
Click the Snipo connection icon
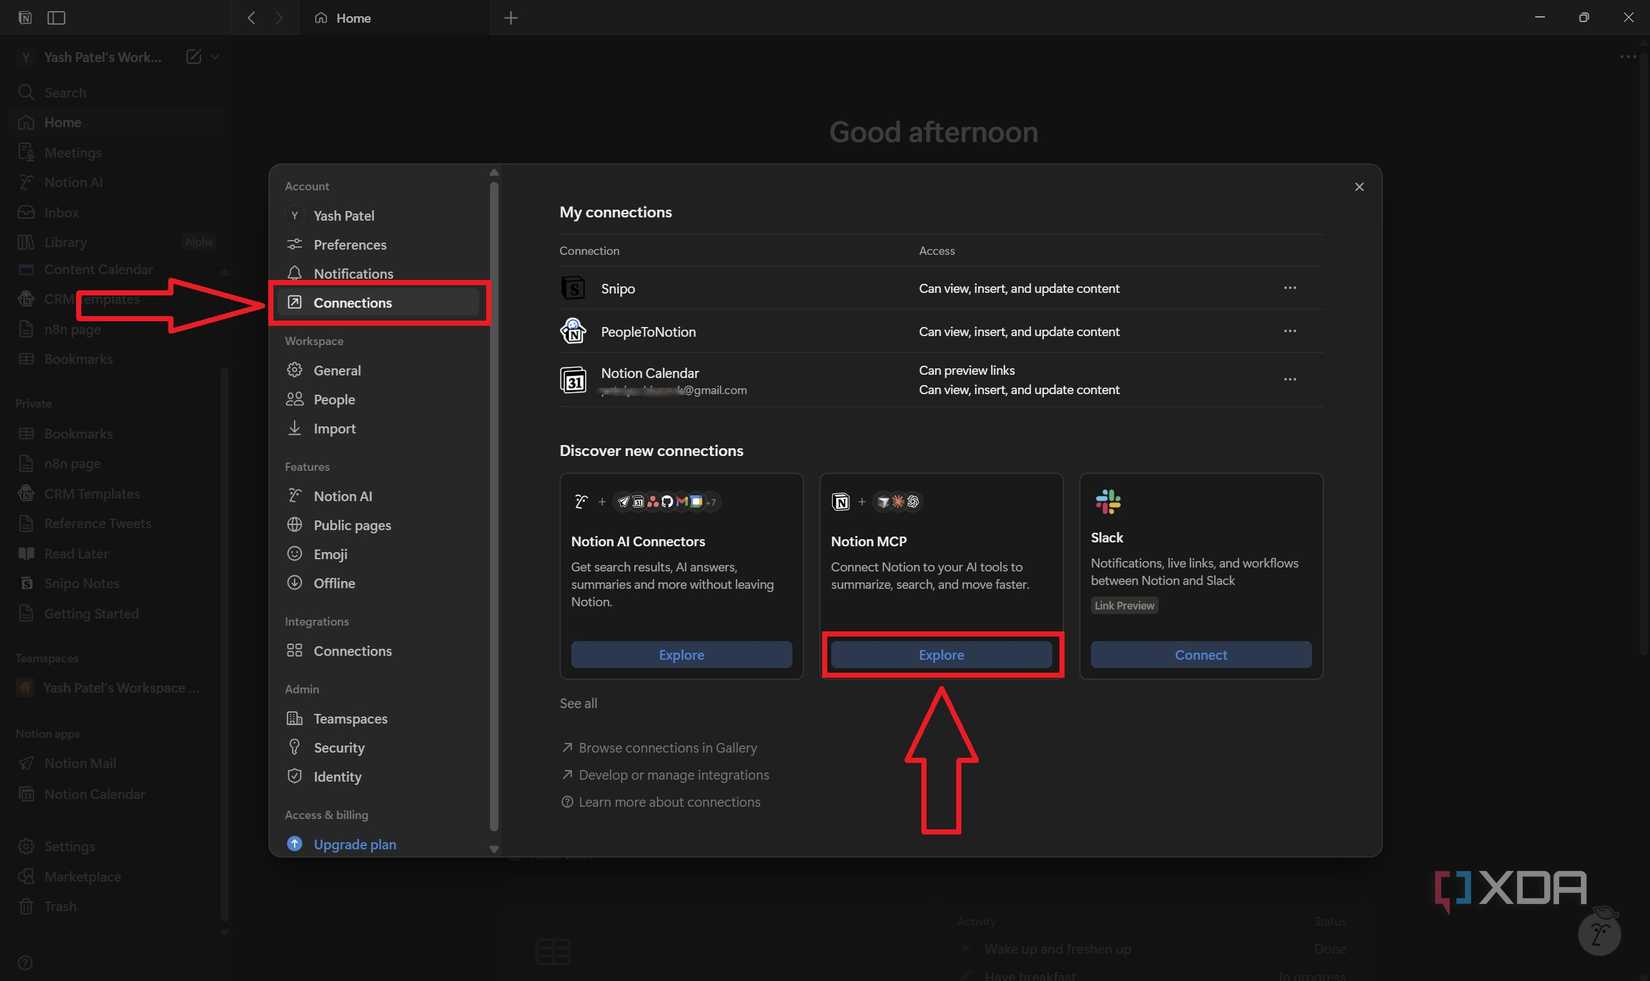click(x=573, y=288)
